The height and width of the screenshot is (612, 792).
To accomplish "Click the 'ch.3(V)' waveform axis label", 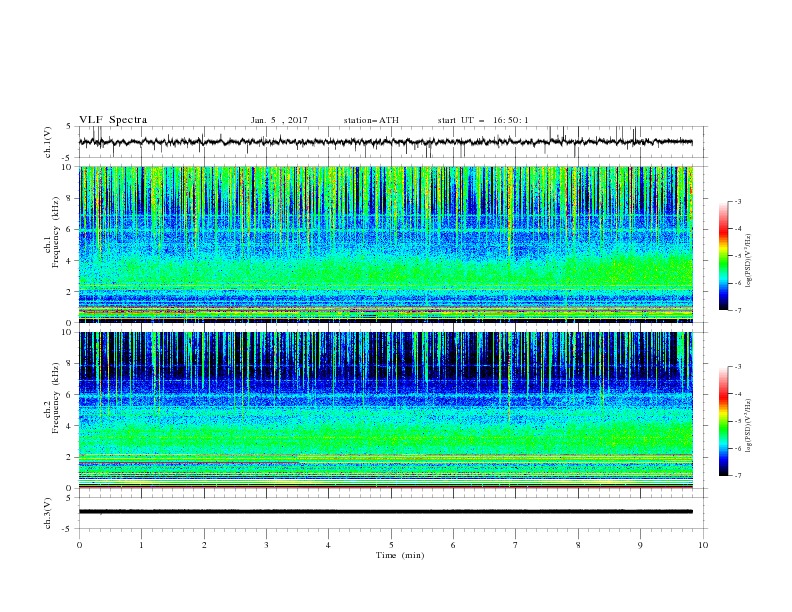I will pyautogui.click(x=48, y=513).
